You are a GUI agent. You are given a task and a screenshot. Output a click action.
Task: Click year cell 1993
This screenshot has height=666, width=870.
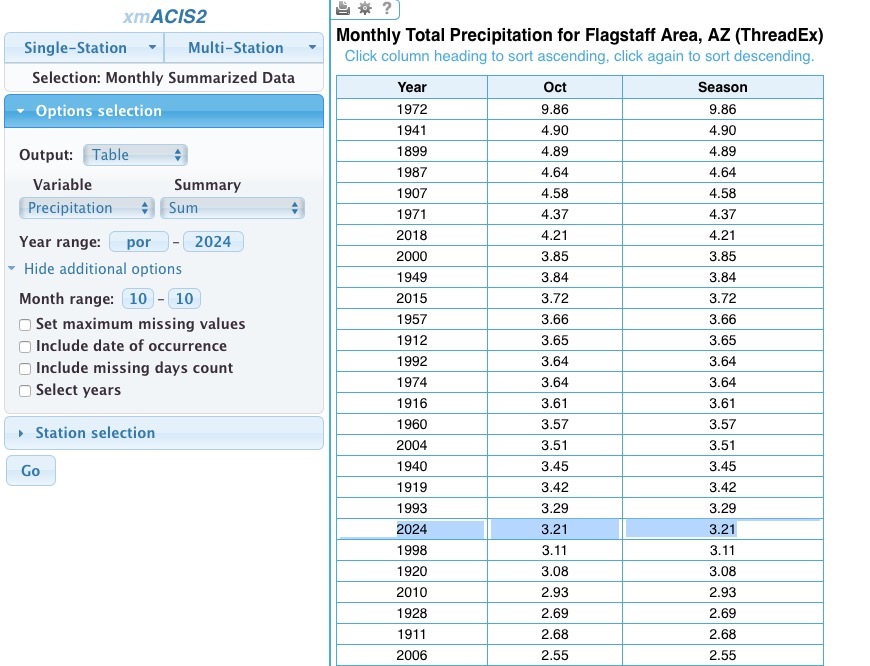[412, 508]
